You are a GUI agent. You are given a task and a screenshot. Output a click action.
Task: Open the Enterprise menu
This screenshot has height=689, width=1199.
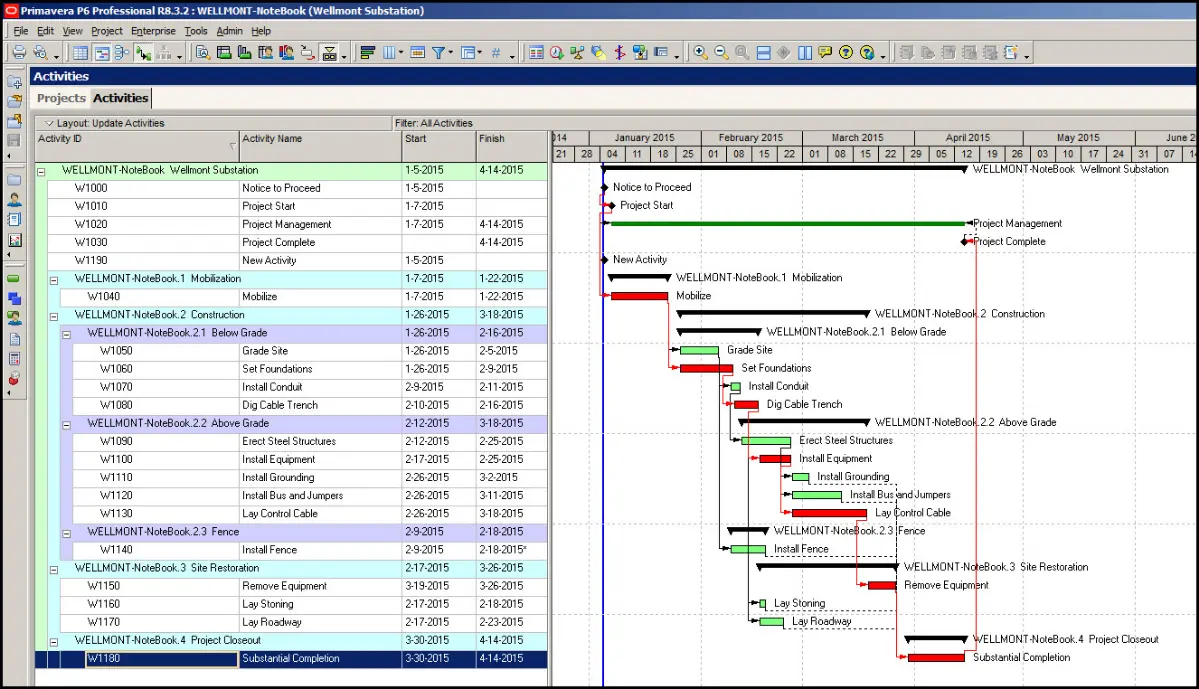tap(153, 31)
